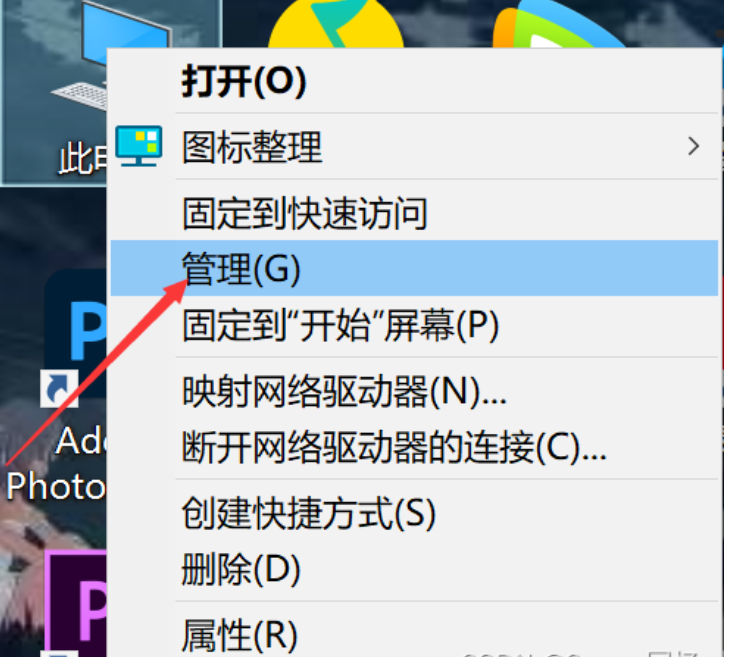Select 删除(D) in the context menu
Viewport: 743px width, 657px height.
pyautogui.click(x=414, y=569)
